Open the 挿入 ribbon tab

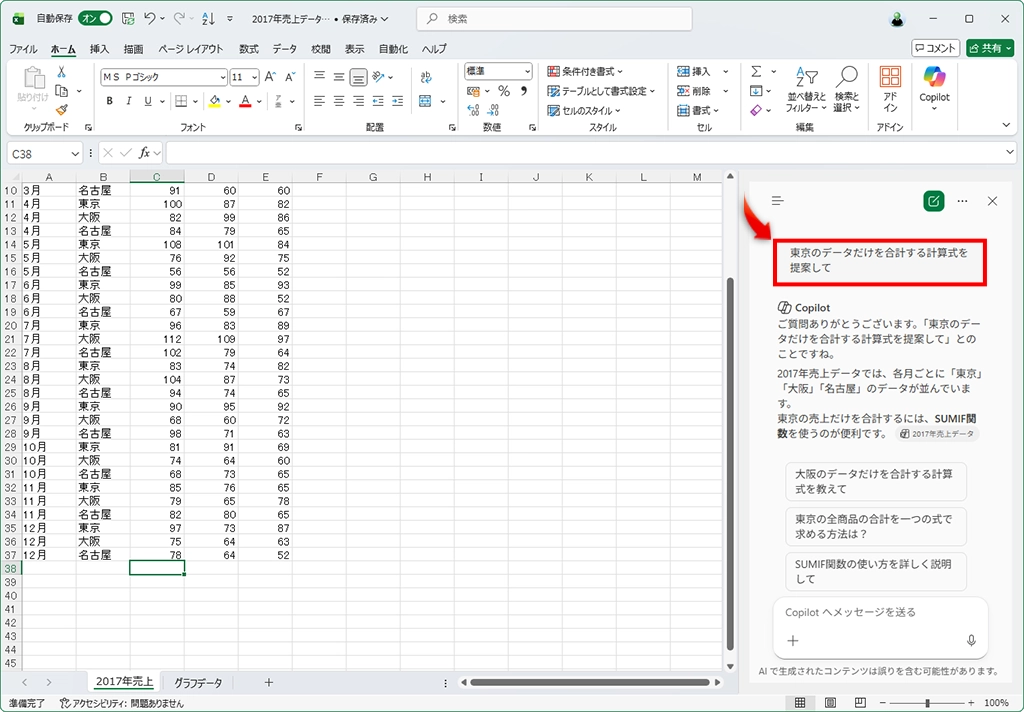[x=100, y=49]
